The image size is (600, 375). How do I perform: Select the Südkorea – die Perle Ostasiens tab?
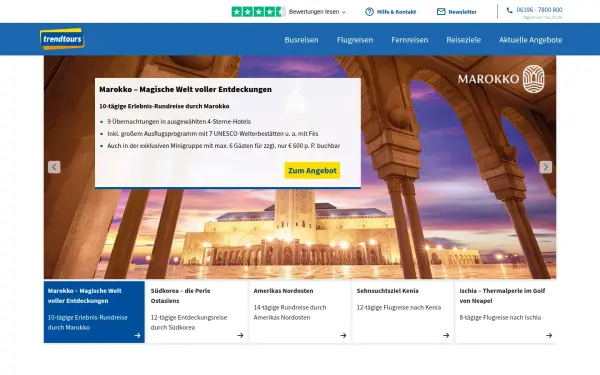(197, 312)
